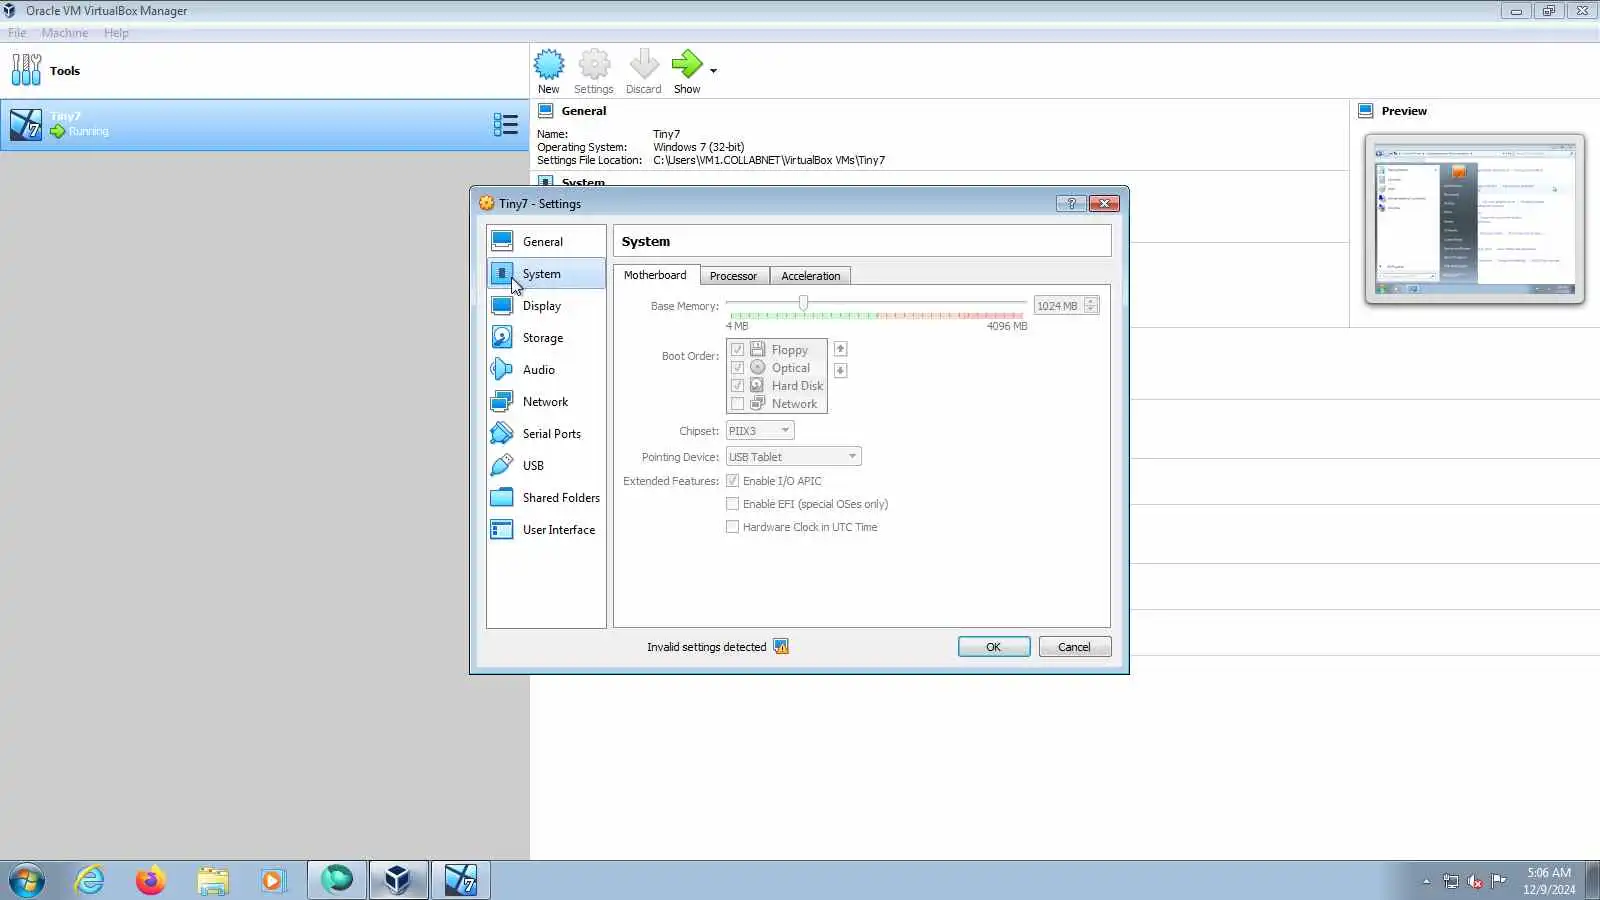The width and height of the screenshot is (1600, 900).
Task: Toggle Floppy boot device checkbox
Action: point(737,350)
